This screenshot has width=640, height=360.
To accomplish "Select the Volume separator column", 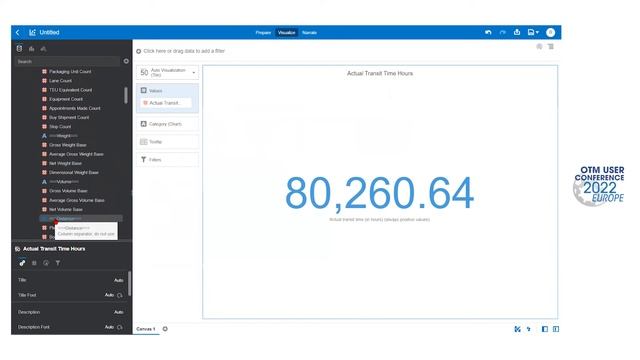I will click(x=64, y=182).
